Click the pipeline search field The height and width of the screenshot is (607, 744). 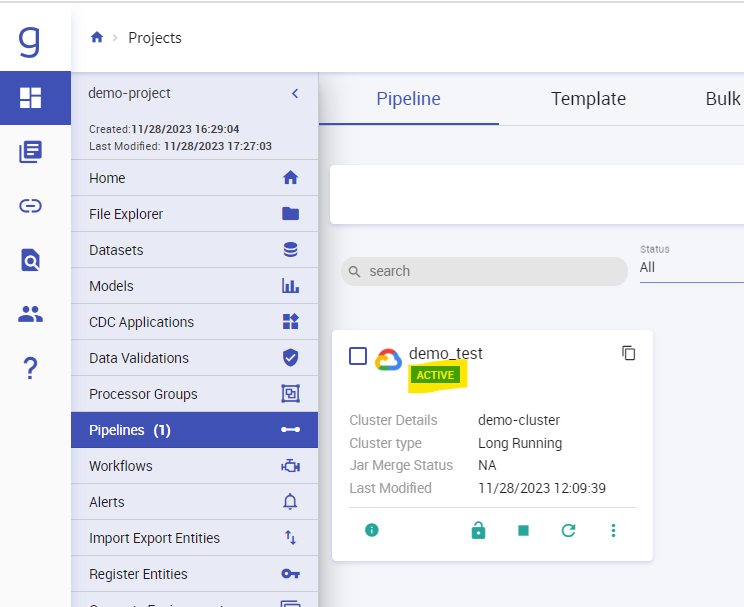[x=484, y=271]
